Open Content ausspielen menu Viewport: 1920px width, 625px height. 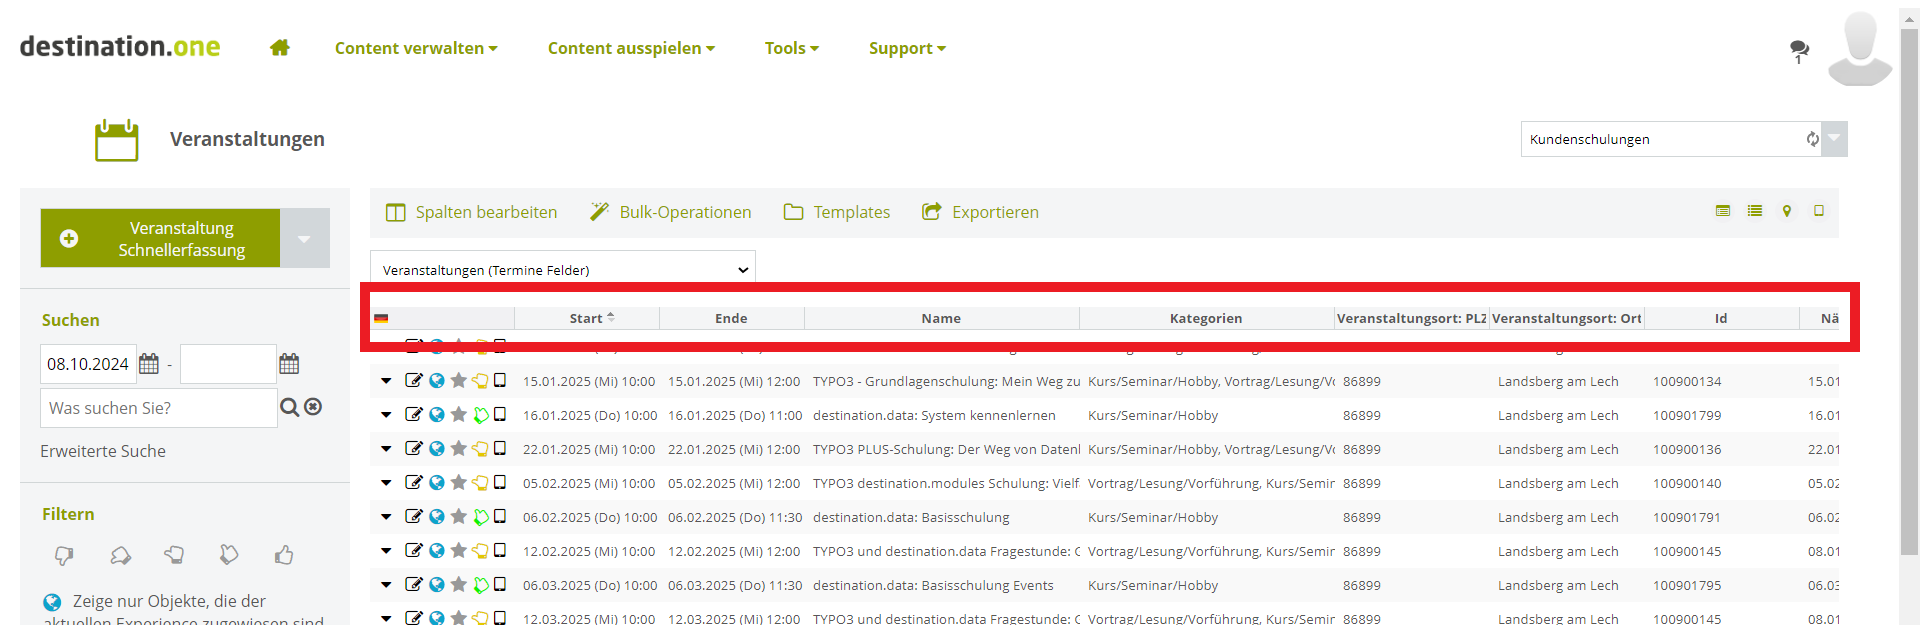coord(631,48)
